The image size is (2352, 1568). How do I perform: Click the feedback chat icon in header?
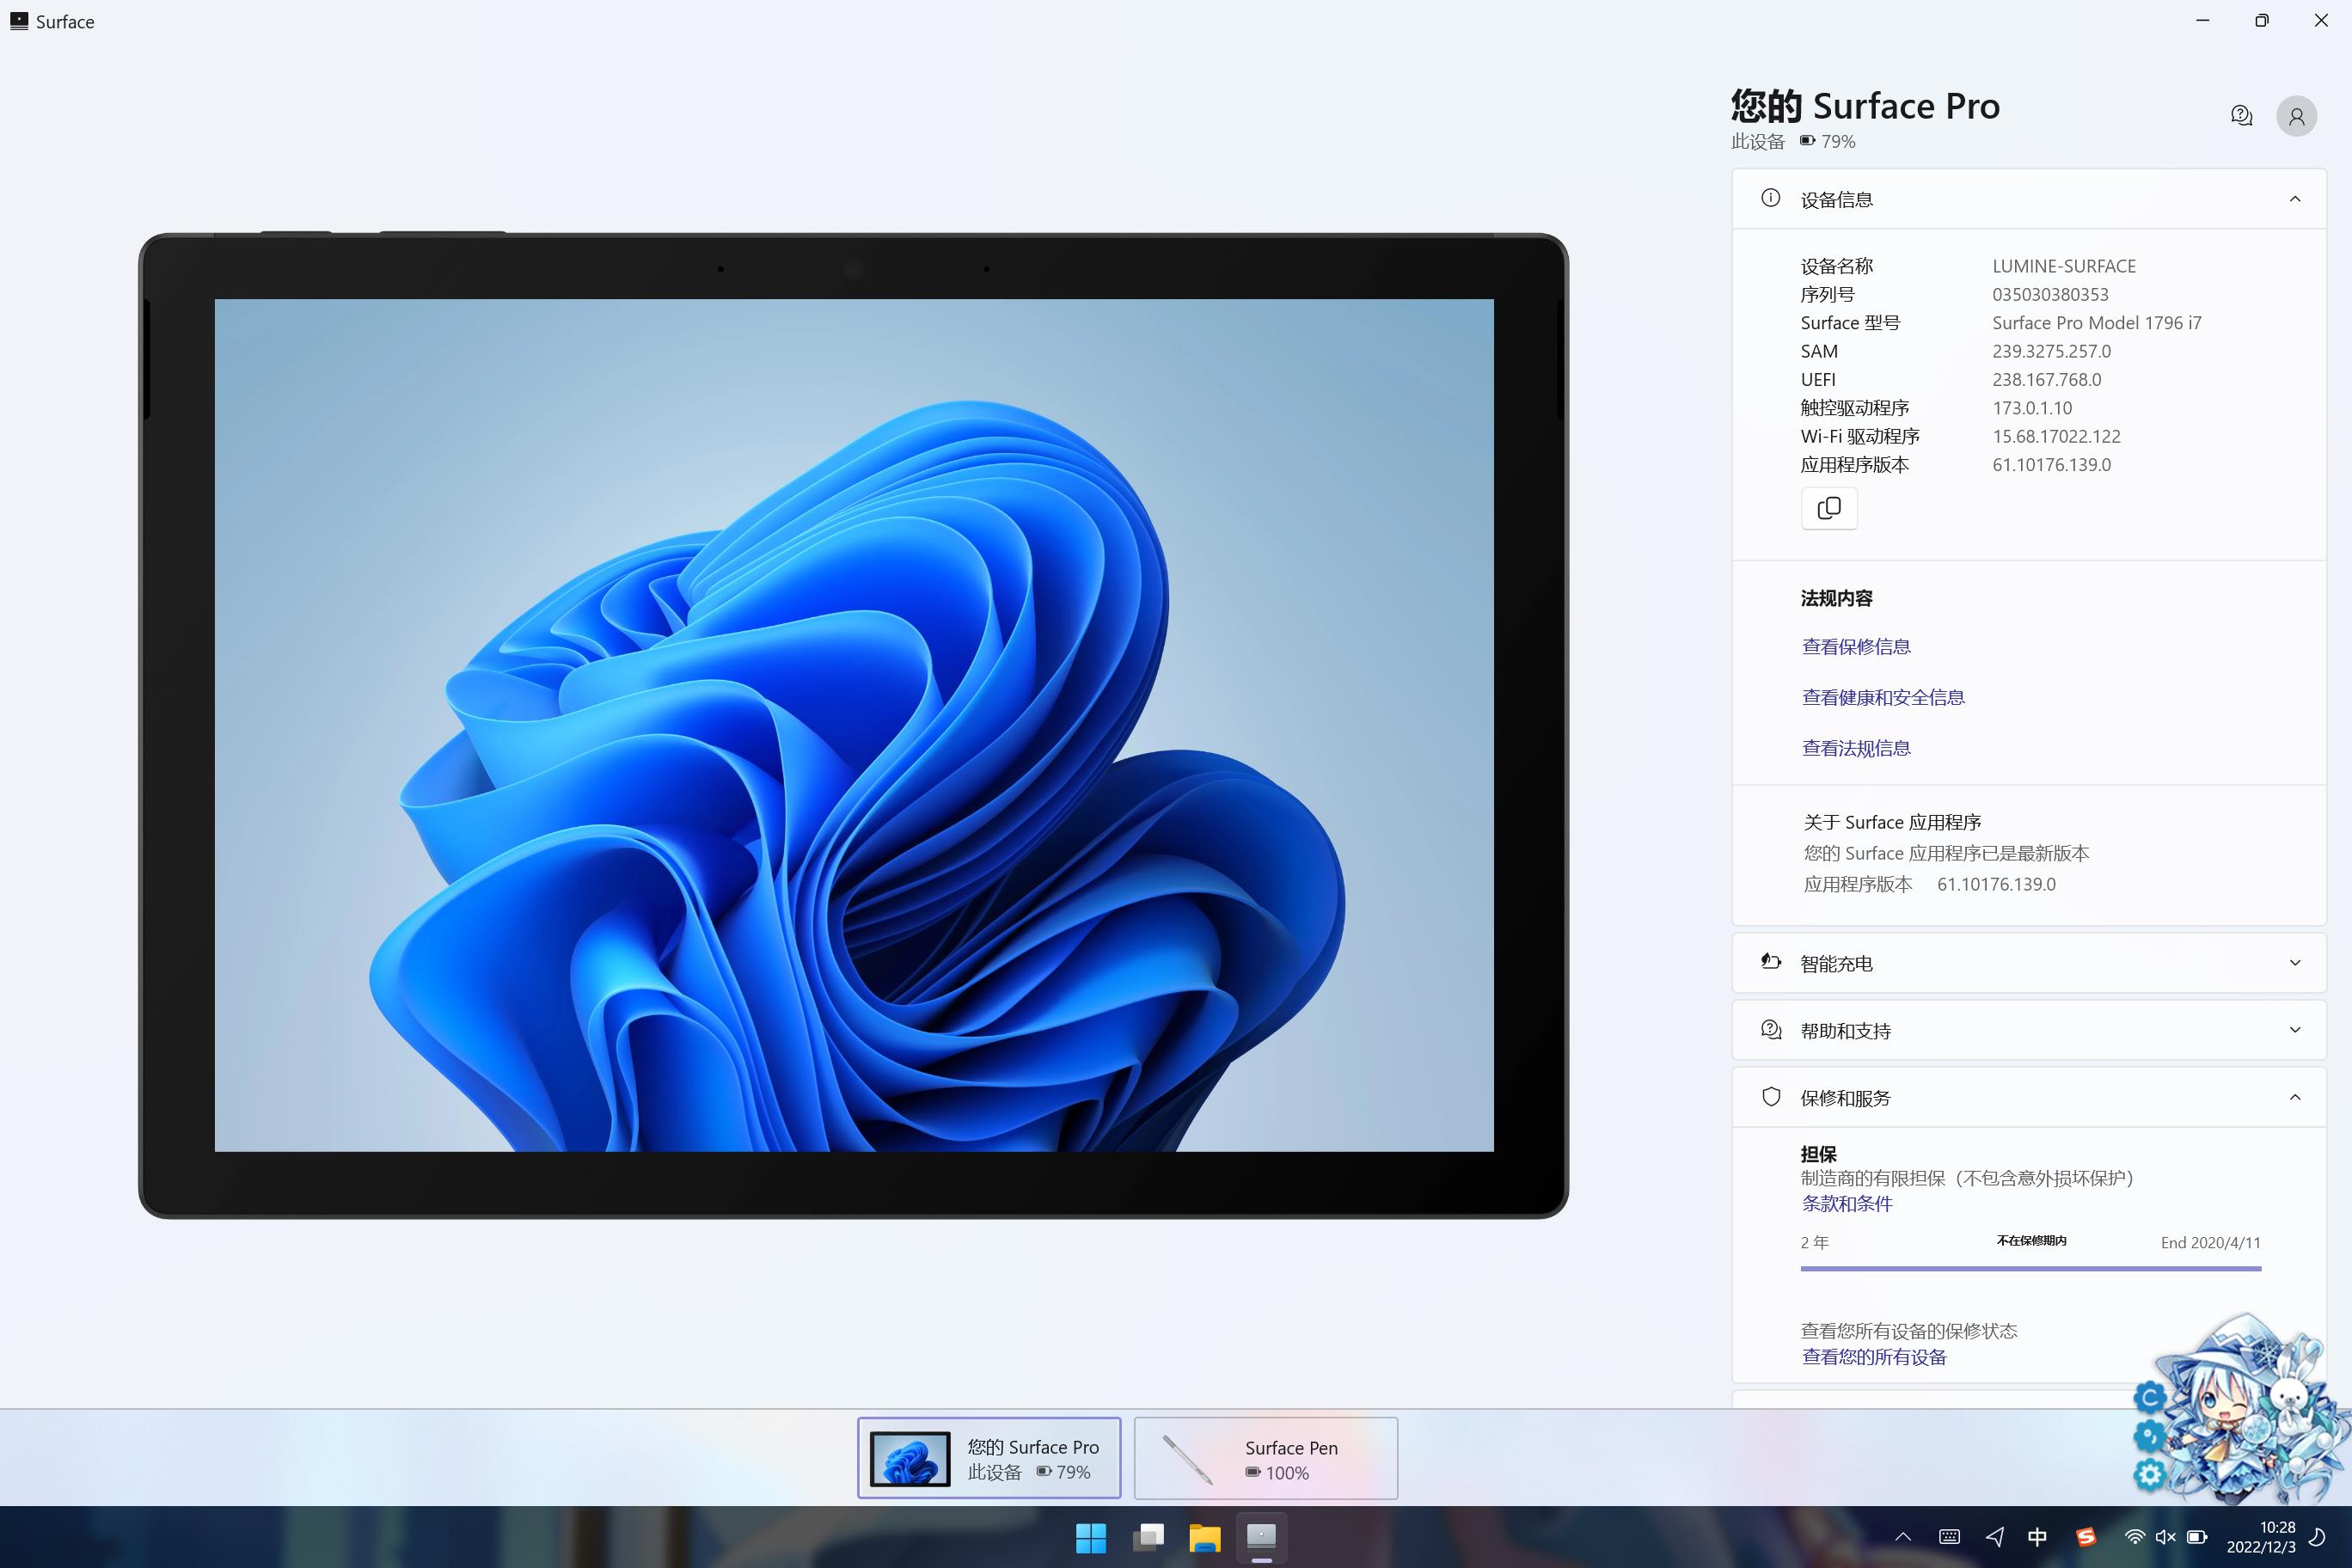coord(2241,116)
